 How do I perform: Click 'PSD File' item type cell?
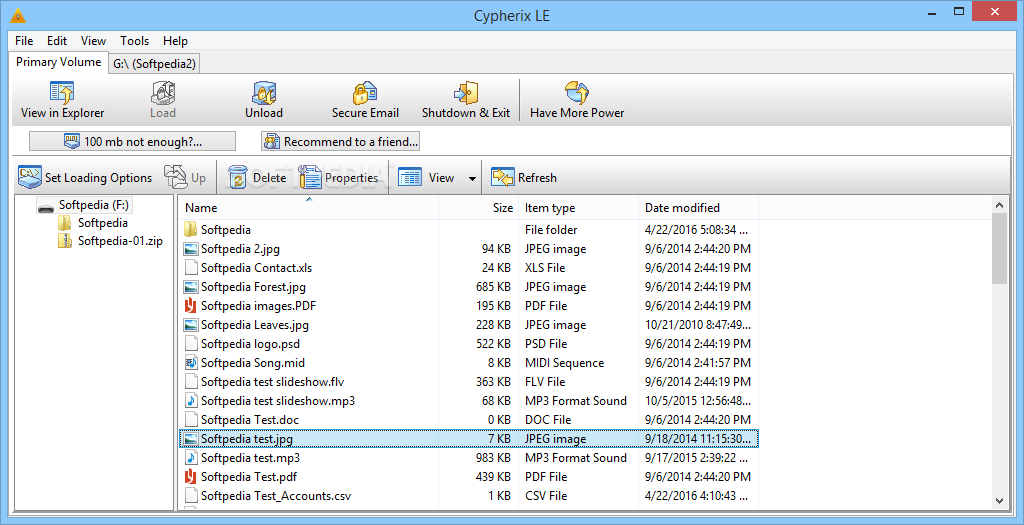546,343
